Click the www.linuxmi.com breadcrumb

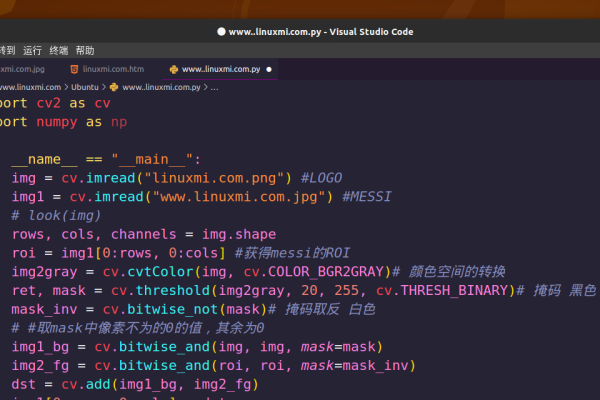[x=30, y=87]
